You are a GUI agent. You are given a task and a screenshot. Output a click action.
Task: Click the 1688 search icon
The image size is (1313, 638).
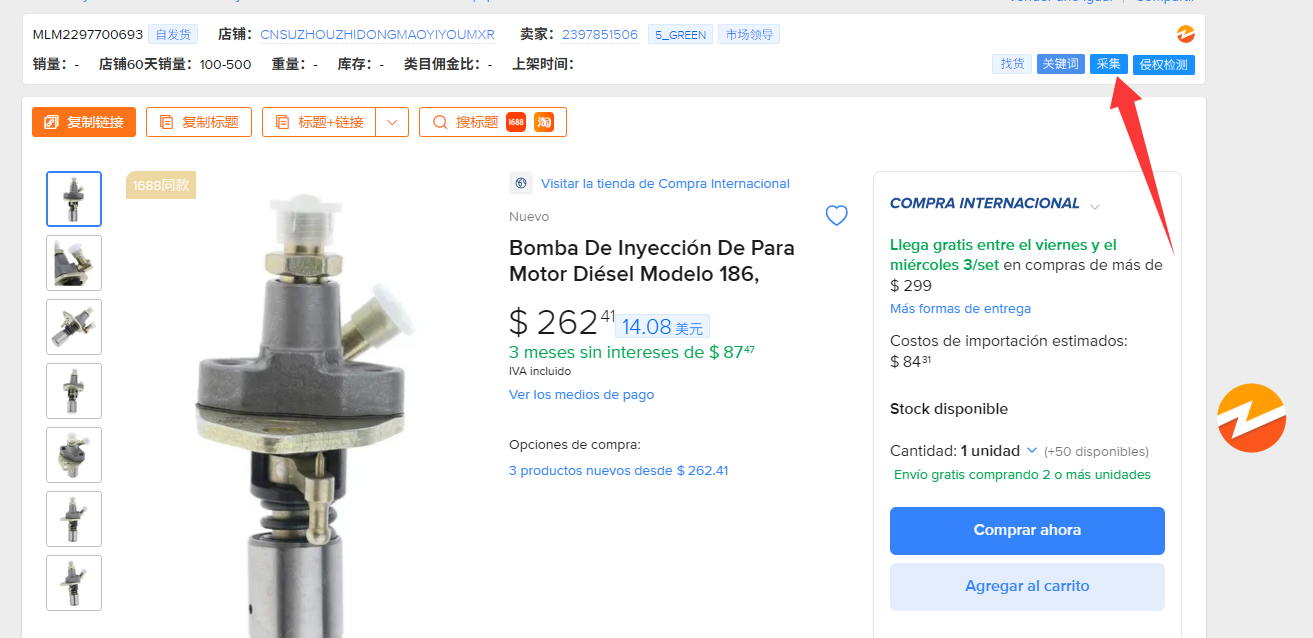[516, 122]
